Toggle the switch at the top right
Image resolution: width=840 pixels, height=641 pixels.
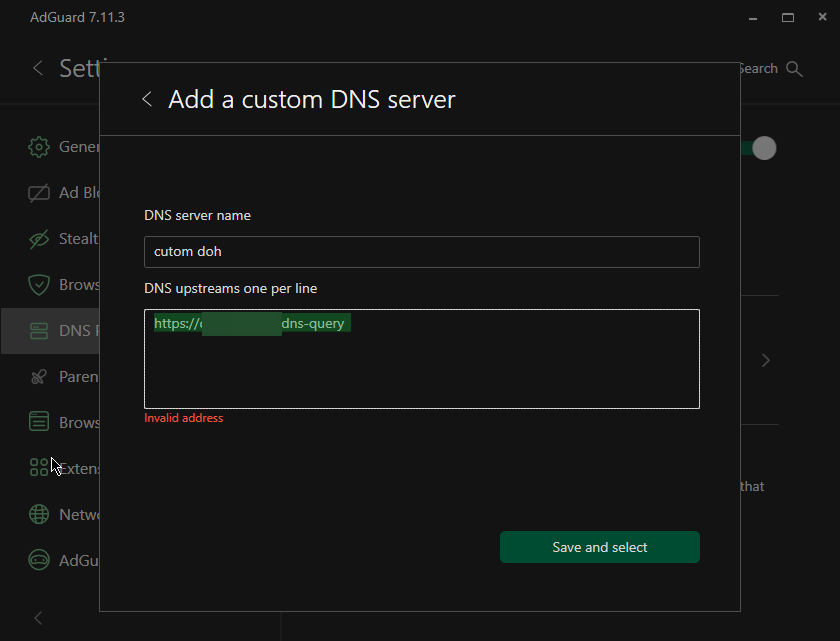pos(763,148)
